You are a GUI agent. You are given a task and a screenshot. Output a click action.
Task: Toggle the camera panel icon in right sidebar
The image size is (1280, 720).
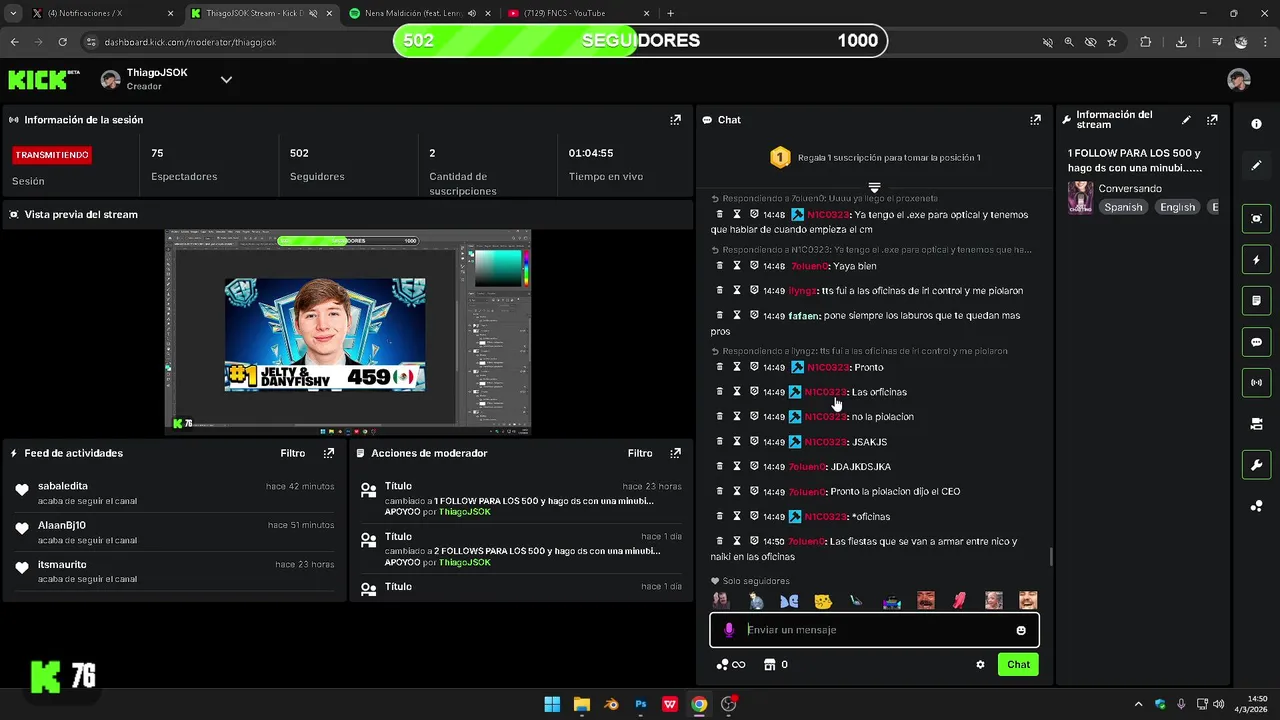[1256, 424]
